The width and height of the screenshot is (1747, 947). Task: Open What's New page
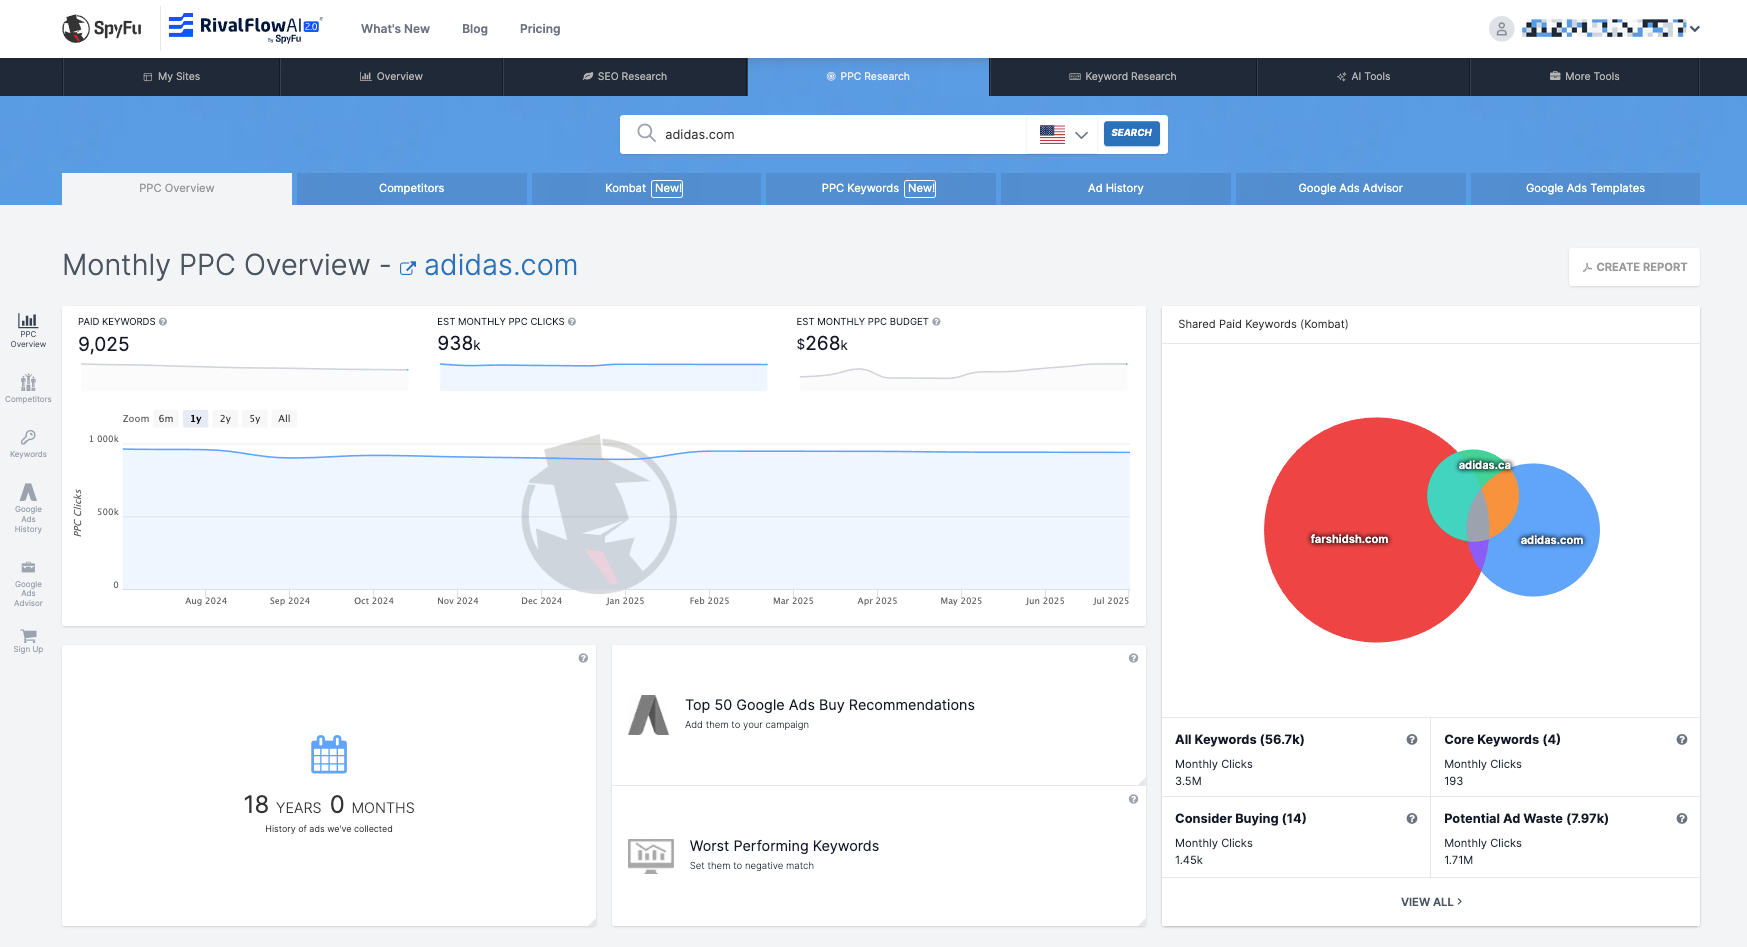(395, 29)
